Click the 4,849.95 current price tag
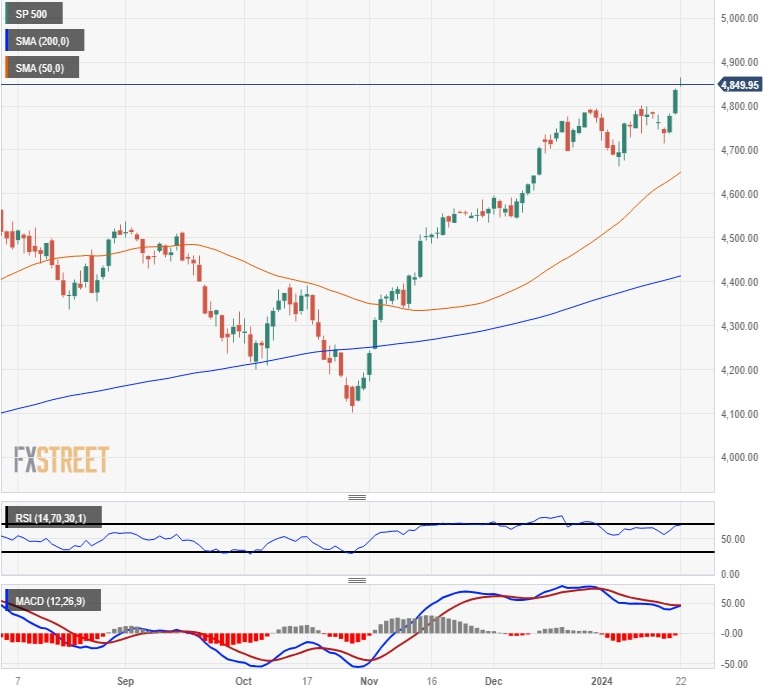This screenshot has width=764, height=689. [x=740, y=85]
